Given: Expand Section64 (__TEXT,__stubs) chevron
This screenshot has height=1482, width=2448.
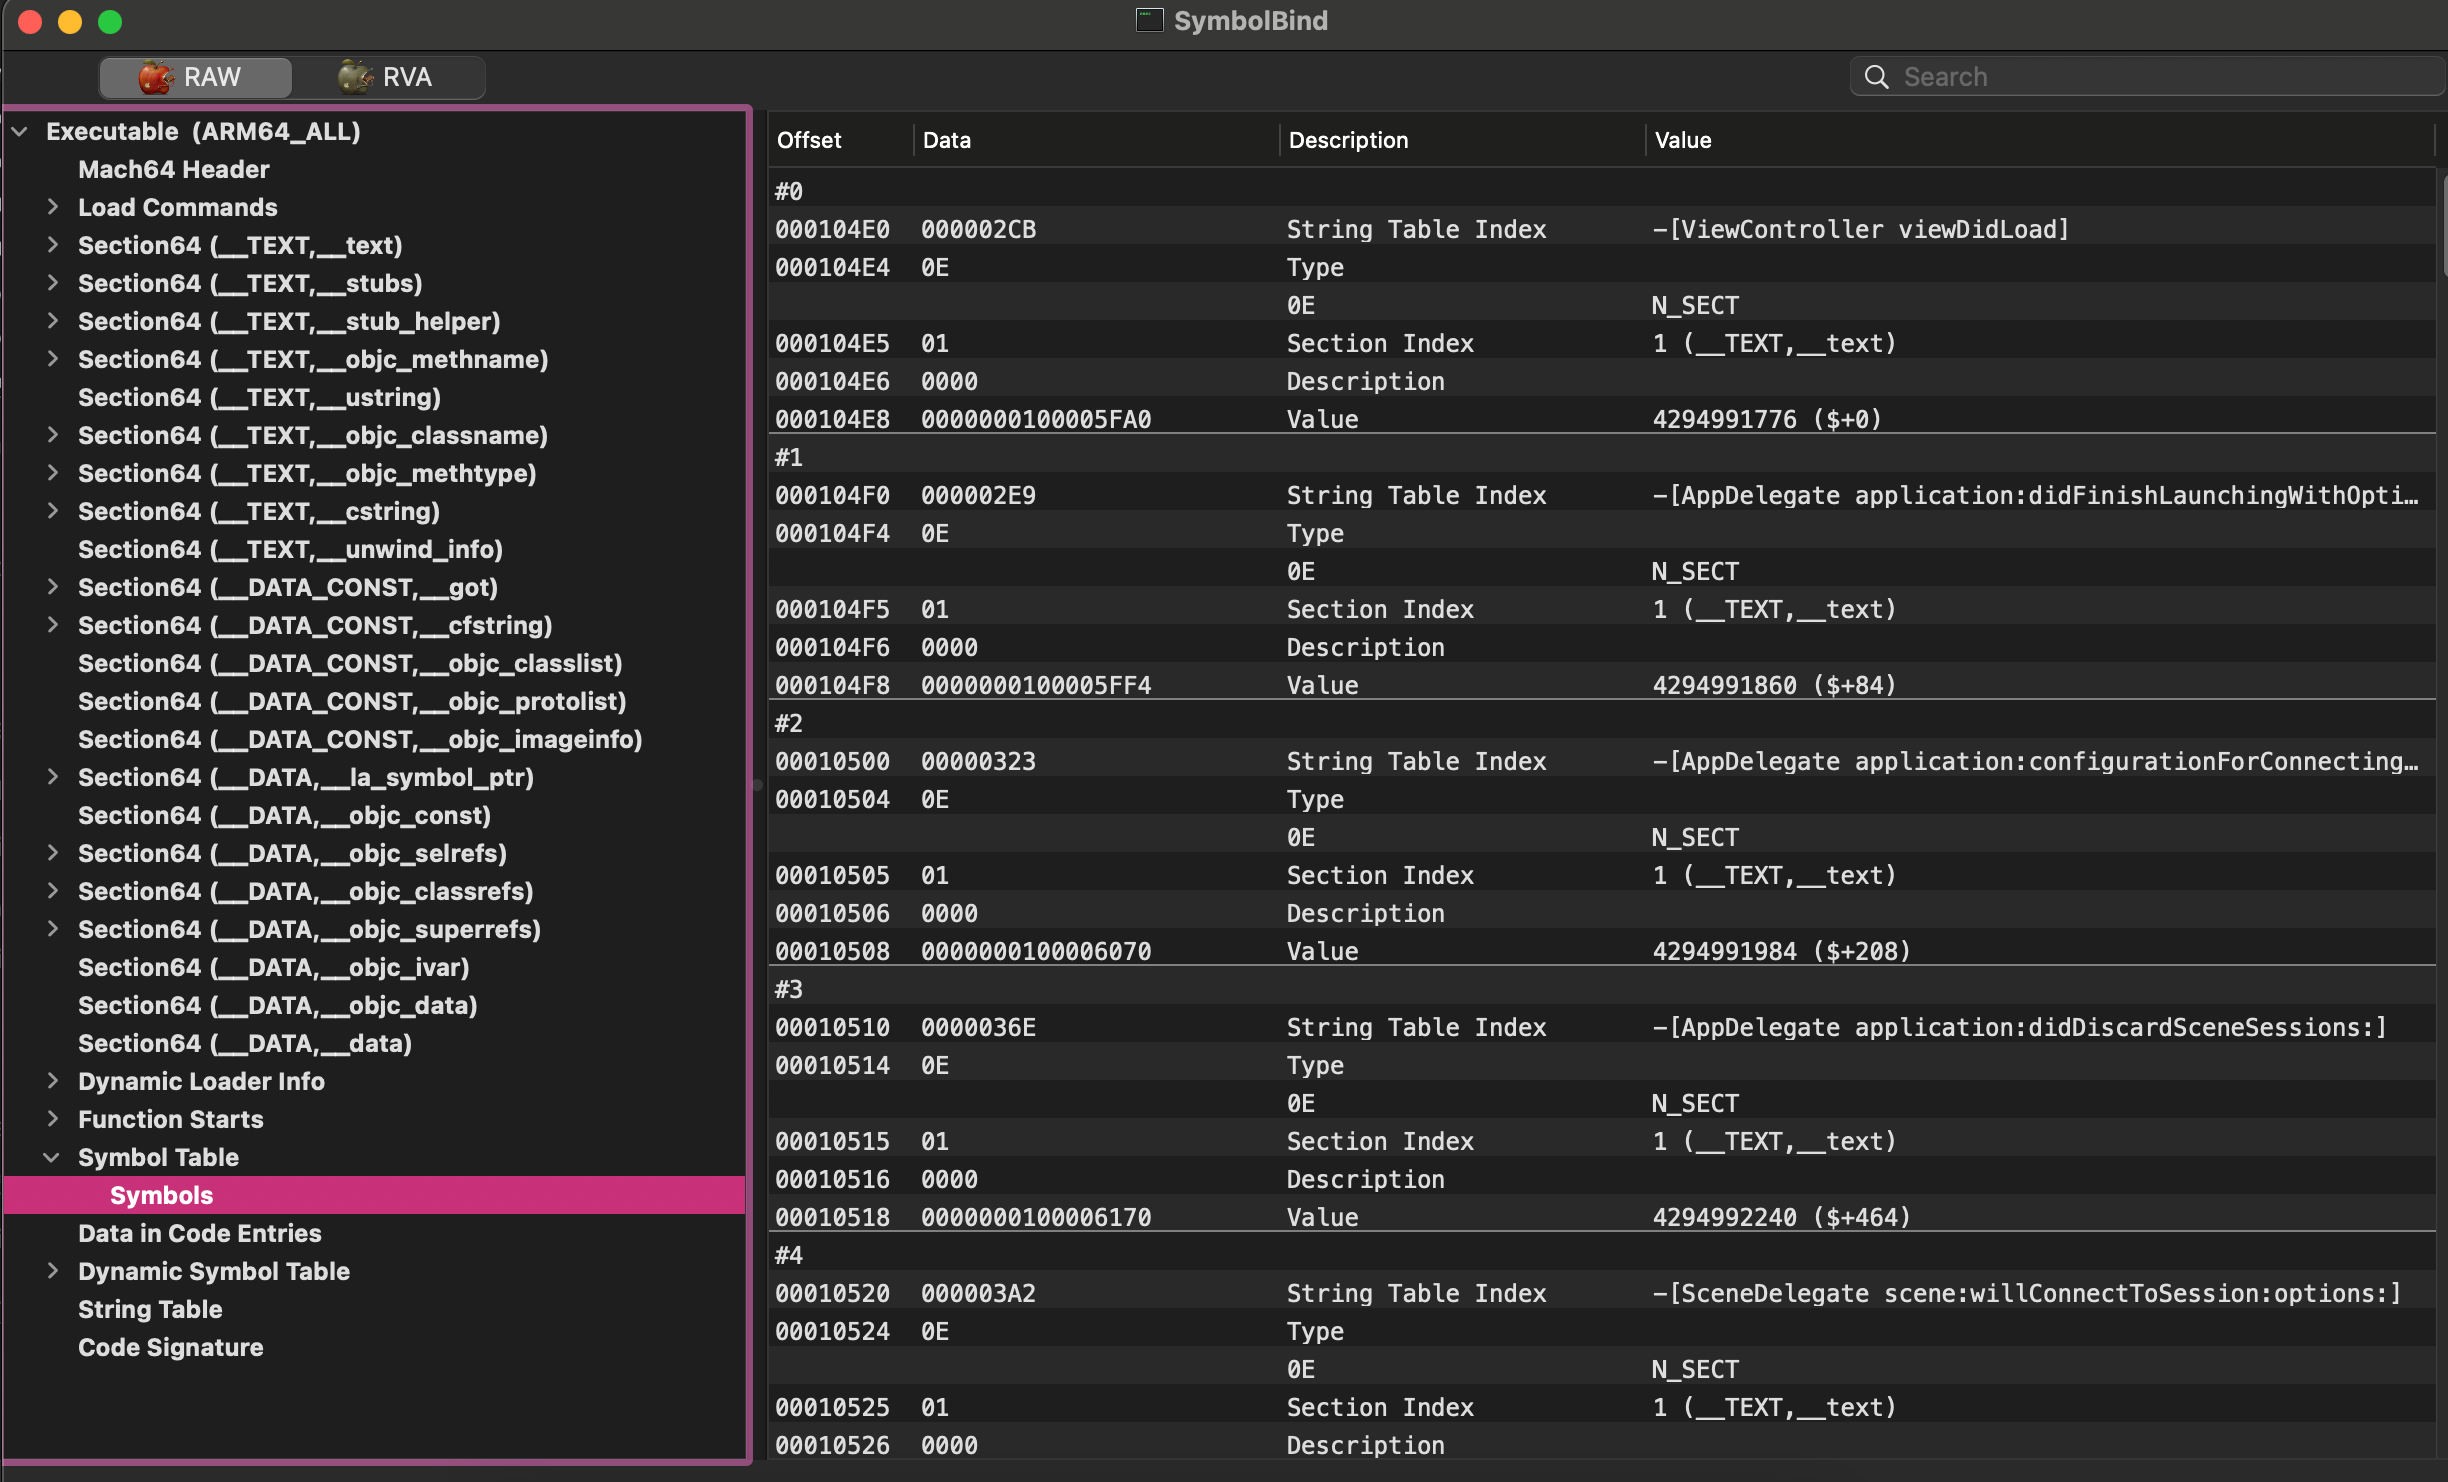Looking at the screenshot, I should click(52, 283).
